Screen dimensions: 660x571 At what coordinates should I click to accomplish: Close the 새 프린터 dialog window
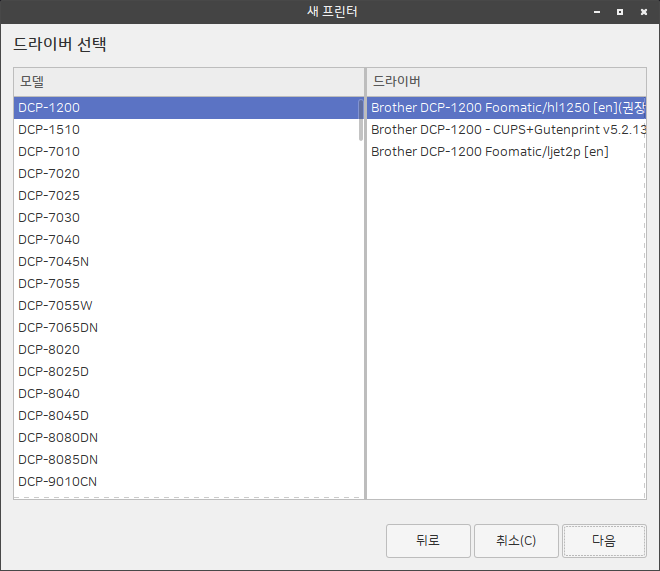(643, 12)
